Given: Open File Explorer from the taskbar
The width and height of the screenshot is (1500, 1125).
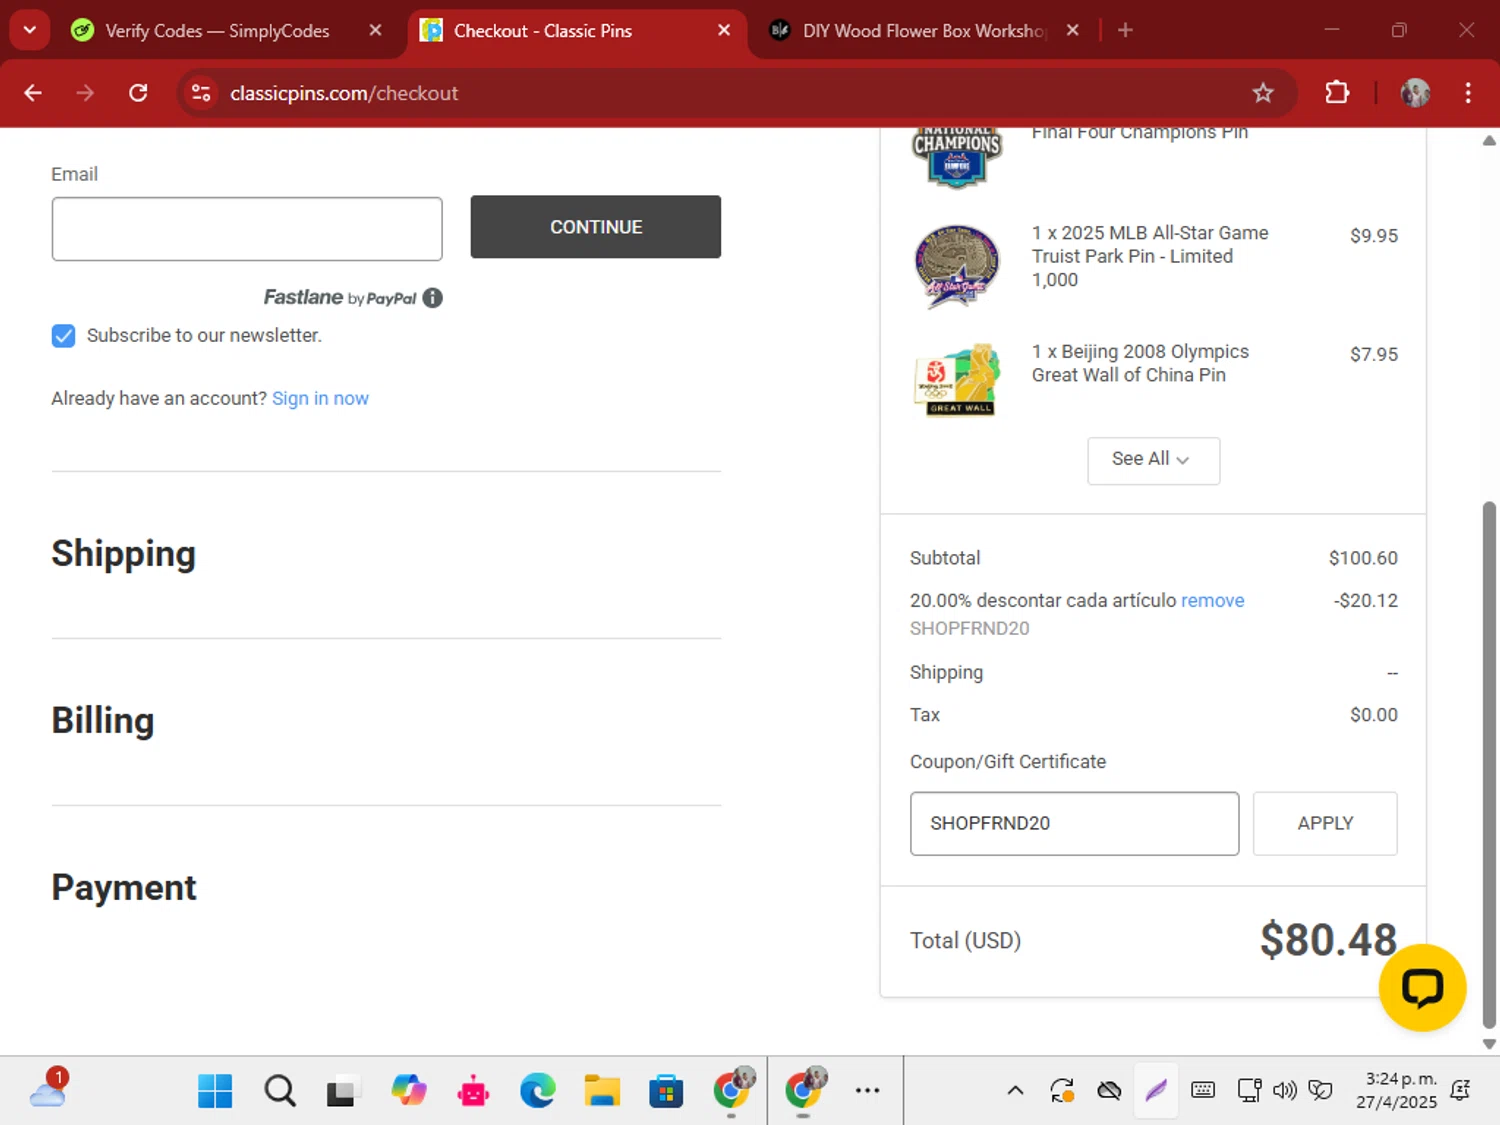Looking at the screenshot, I should point(602,1091).
